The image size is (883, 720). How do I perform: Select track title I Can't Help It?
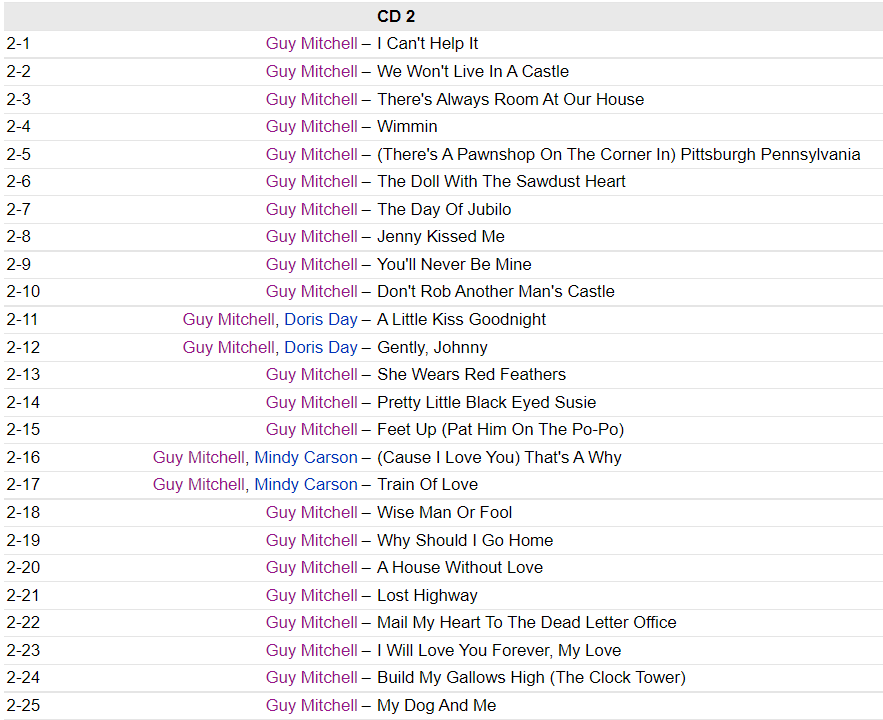pos(427,43)
